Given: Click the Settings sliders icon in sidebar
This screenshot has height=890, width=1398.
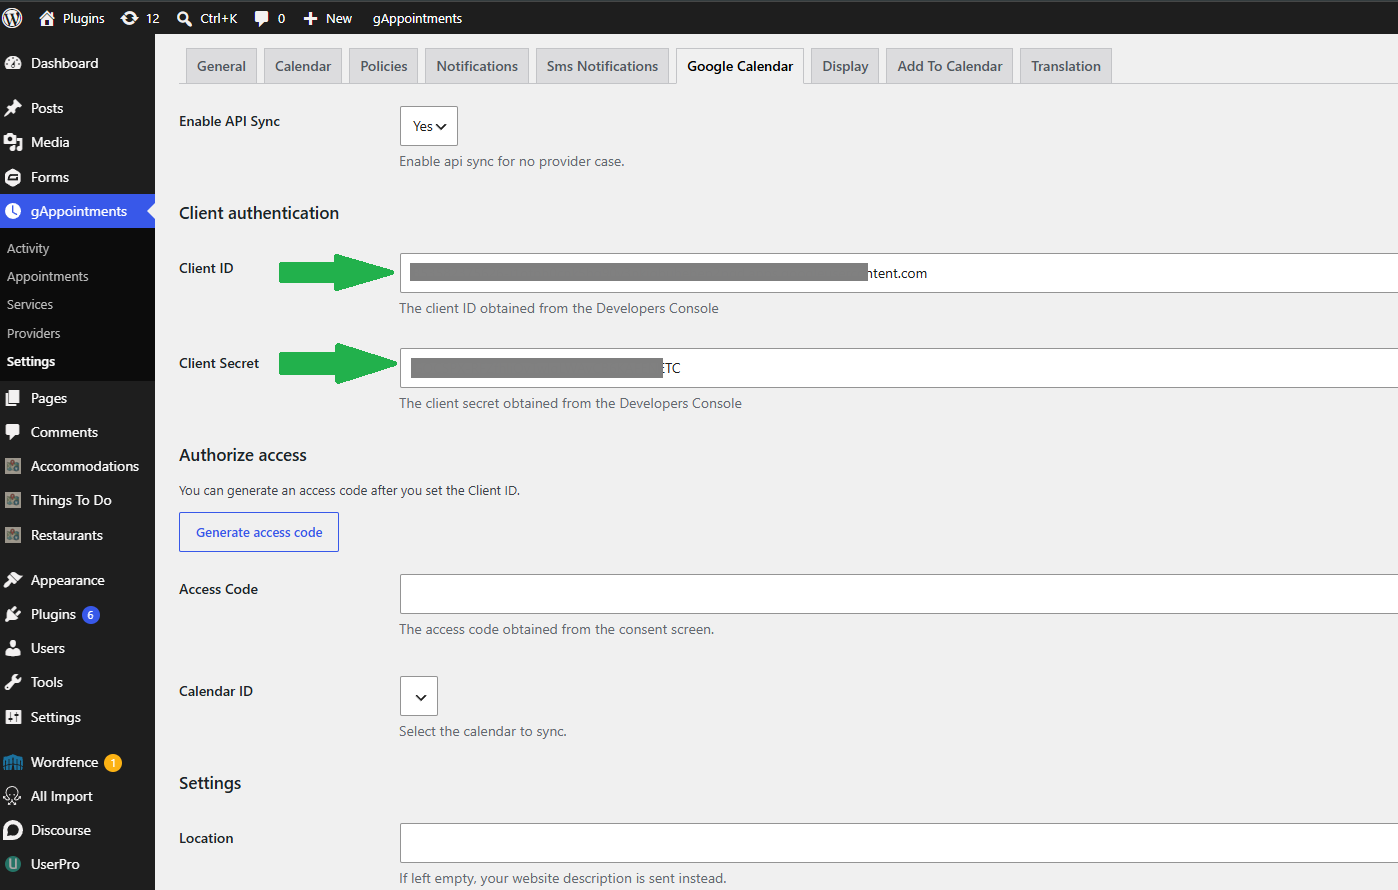Looking at the screenshot, I should (13, 717).
